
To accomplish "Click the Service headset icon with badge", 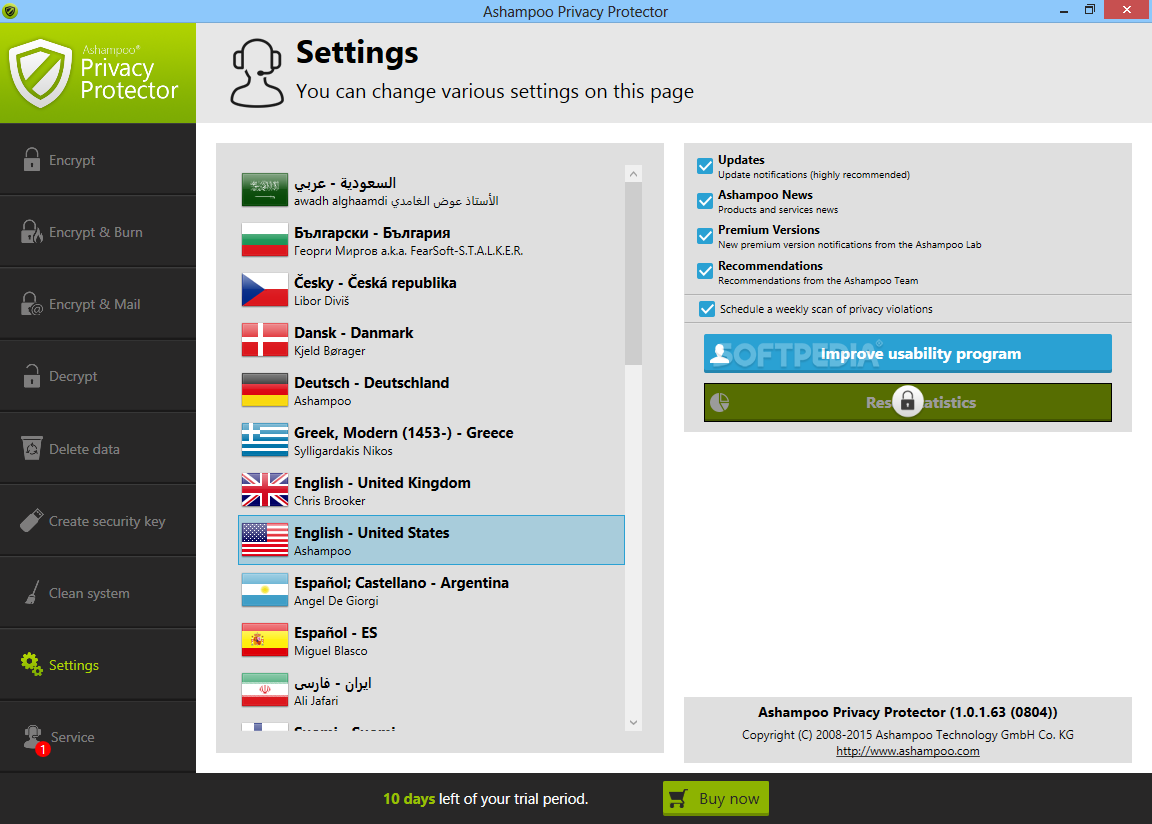I will (33, 738).
